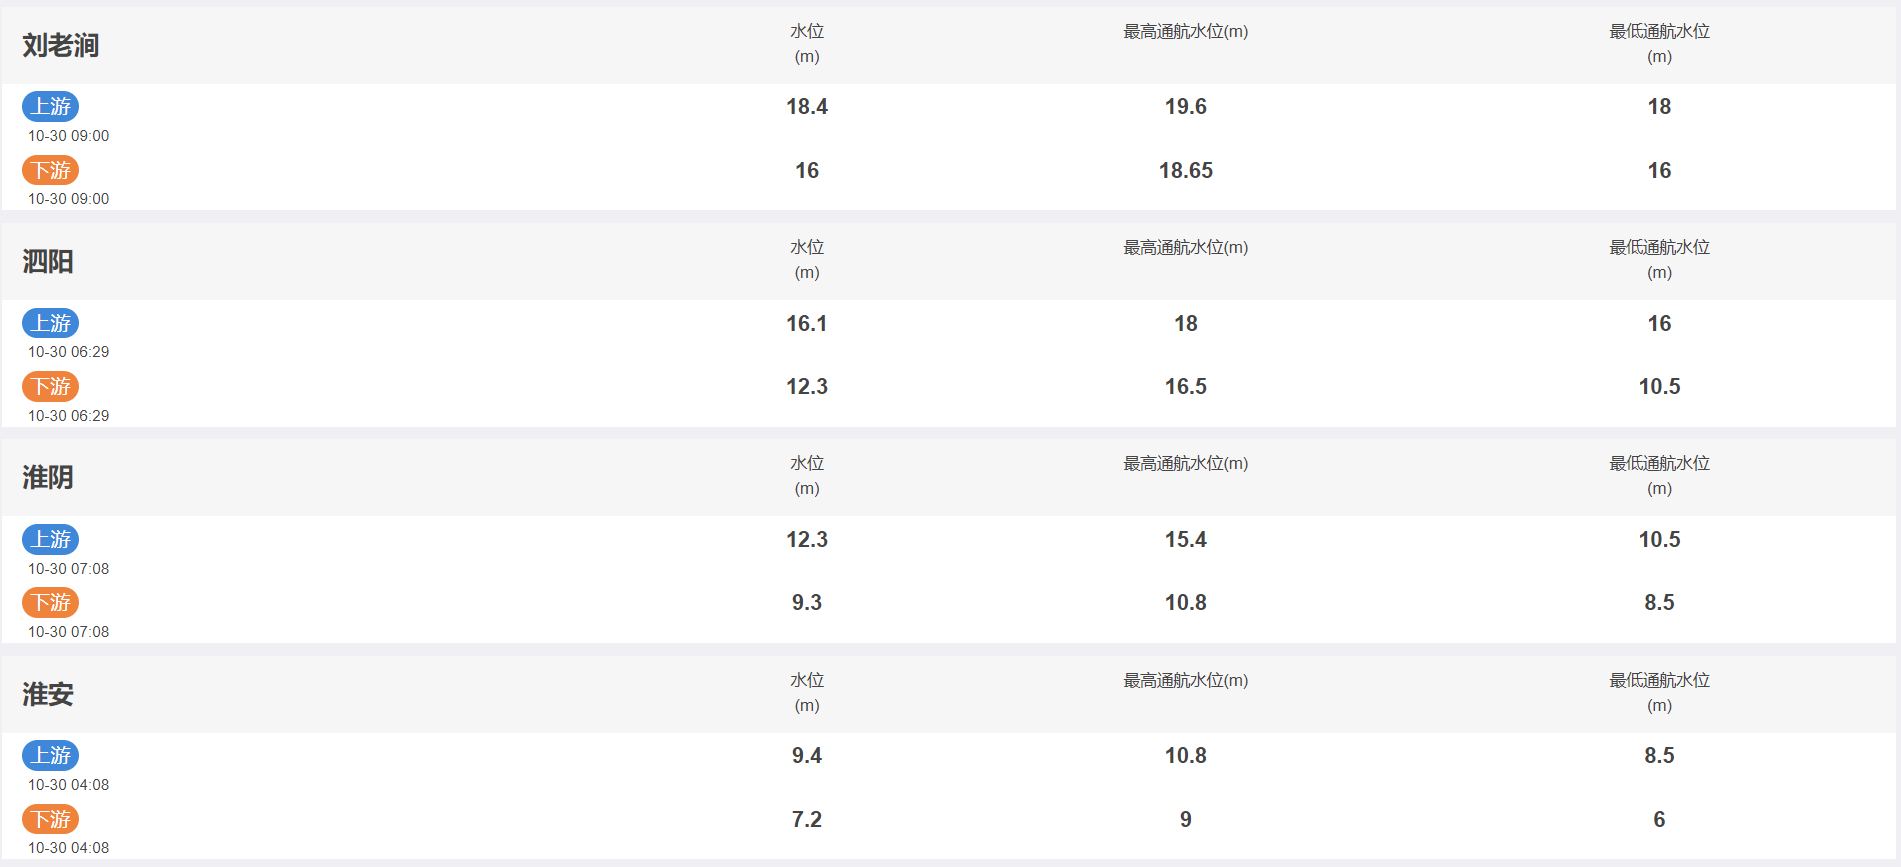Image resolution: width=1901 pixels, height=867 pixels.
Task: Click 泗阳 upstream timestamp 10-30 06:29
Action: point(69,352)
